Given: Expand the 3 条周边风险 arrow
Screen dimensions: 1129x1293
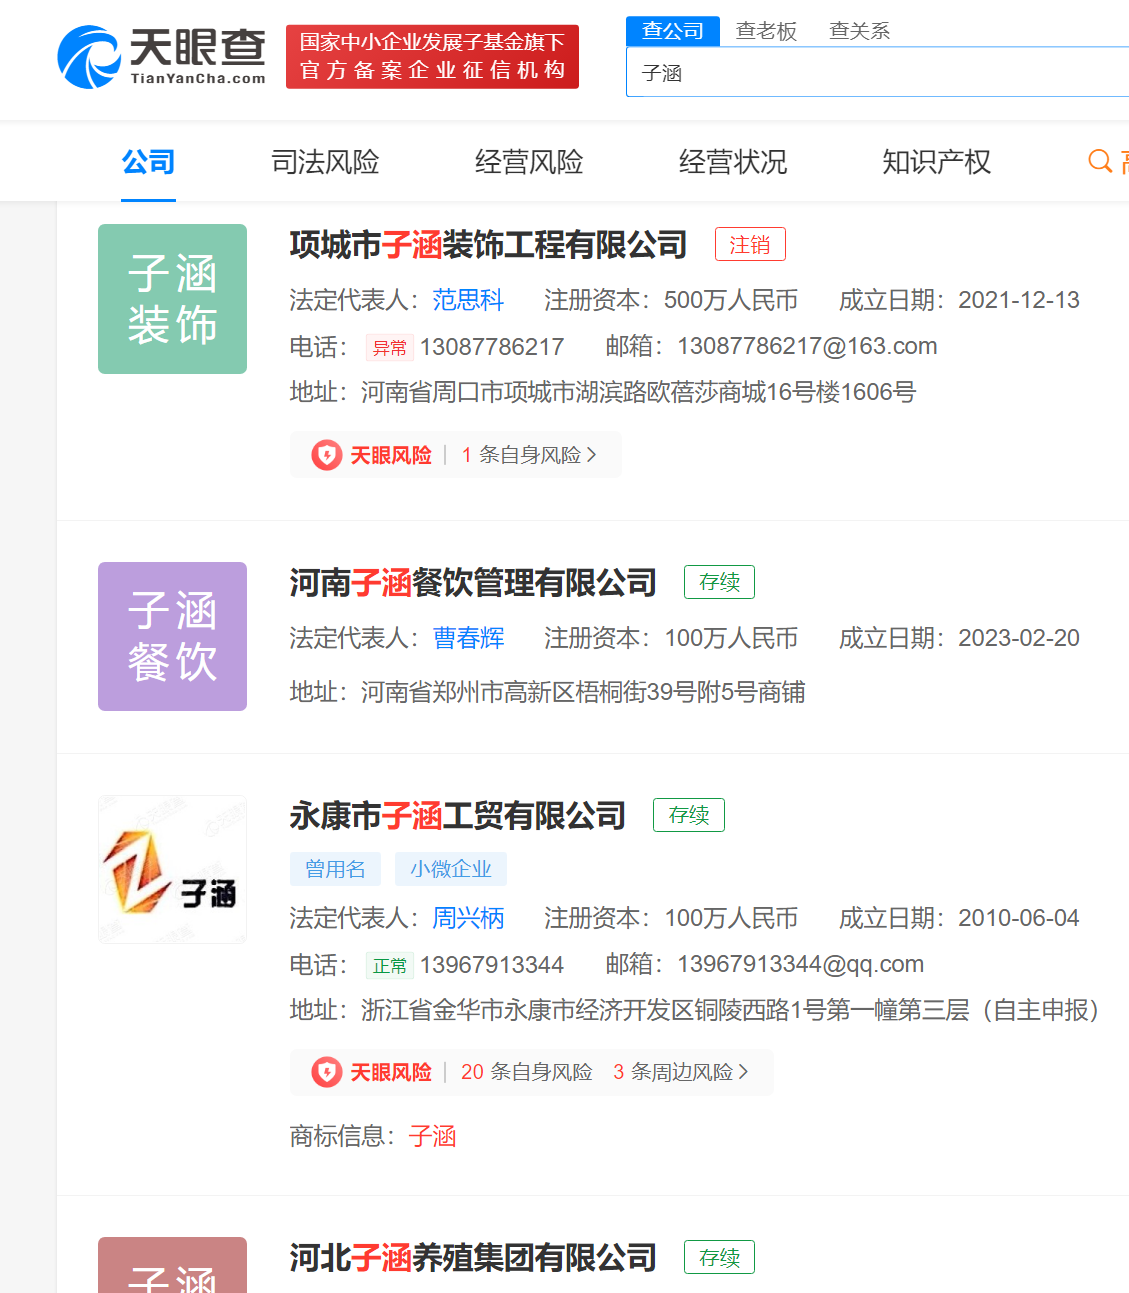Looking at the screenshot, I should pyautogui.click(x=743, y=1072).
